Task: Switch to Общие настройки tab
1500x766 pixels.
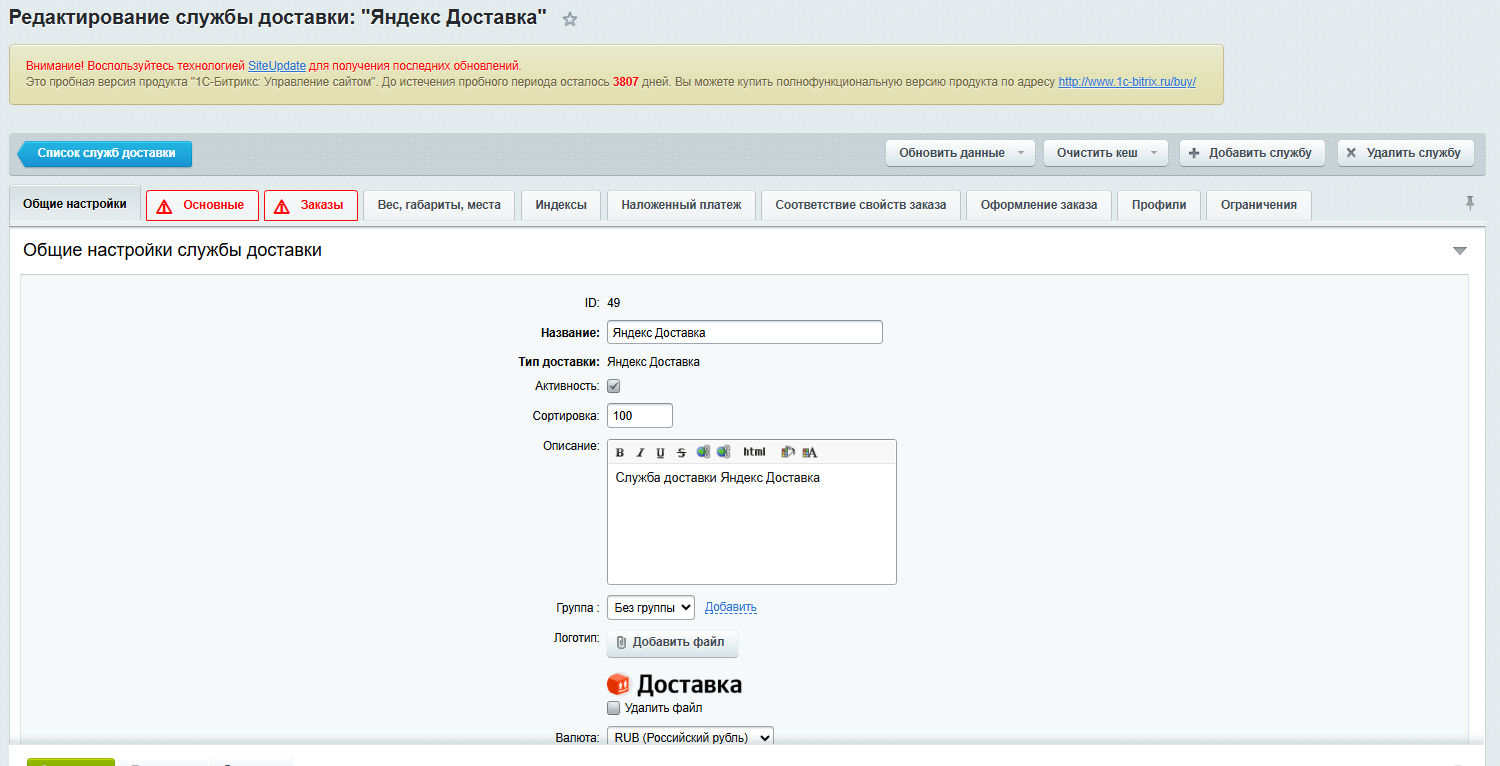Action: [75, 204]
